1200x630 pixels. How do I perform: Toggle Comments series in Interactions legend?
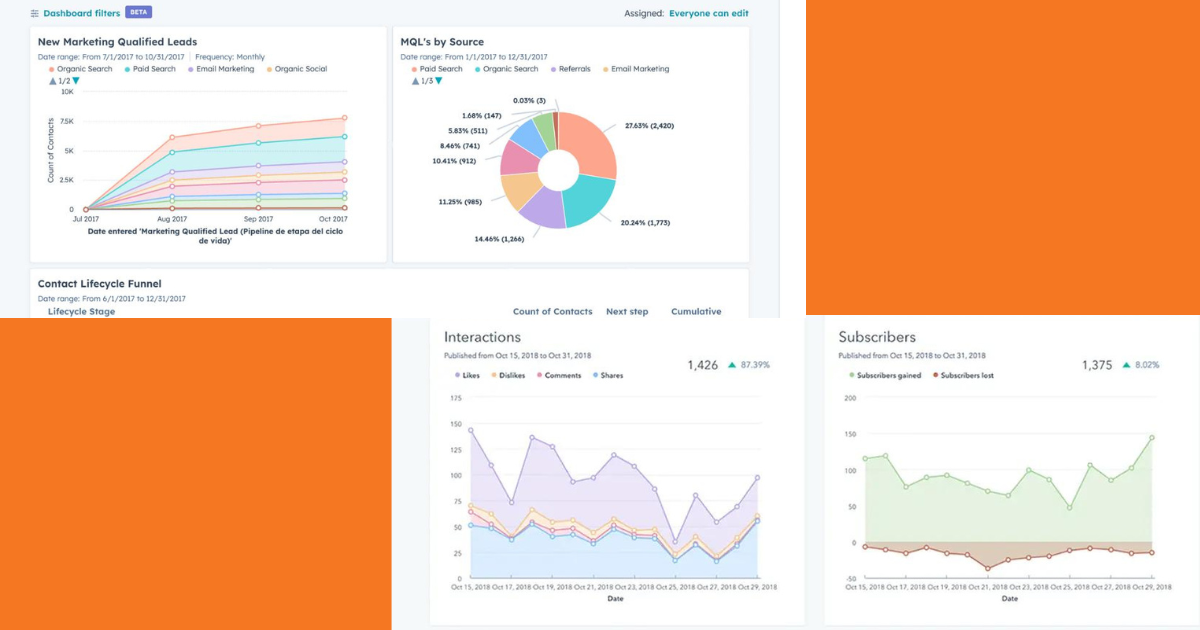pos(558,376)
